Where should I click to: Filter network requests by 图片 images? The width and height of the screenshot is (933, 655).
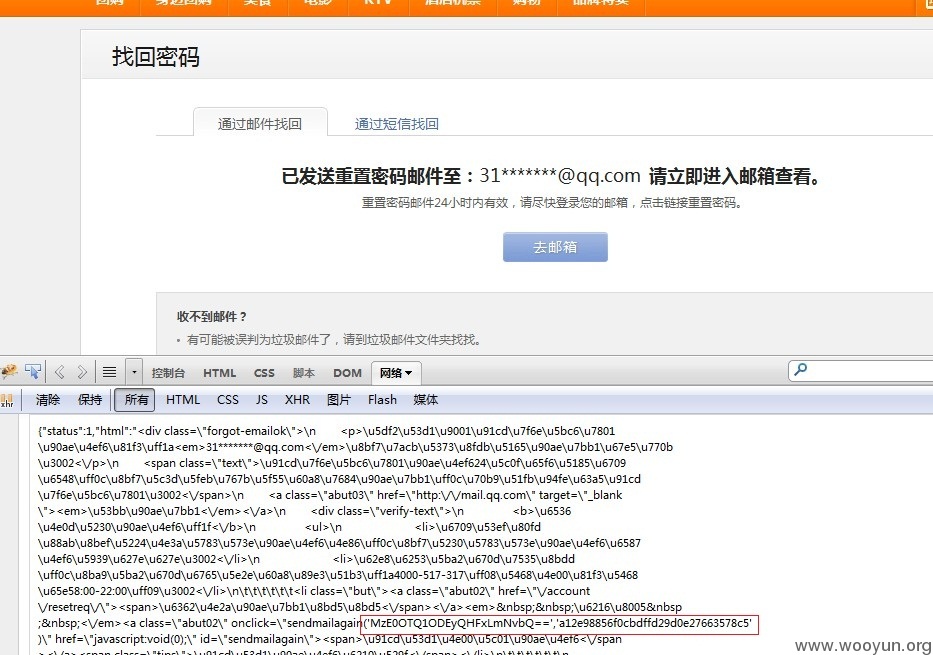(339, 400)
